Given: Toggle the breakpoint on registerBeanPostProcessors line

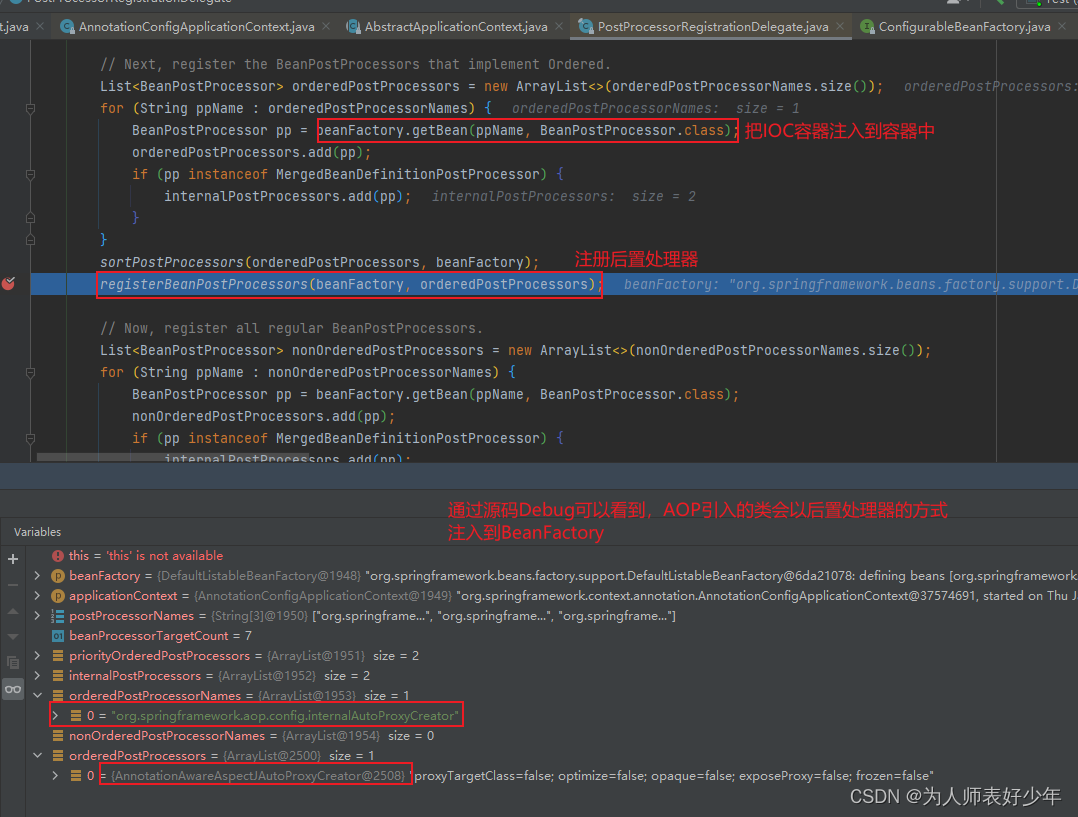Looking at the screenshot, I should coord(8,283).
